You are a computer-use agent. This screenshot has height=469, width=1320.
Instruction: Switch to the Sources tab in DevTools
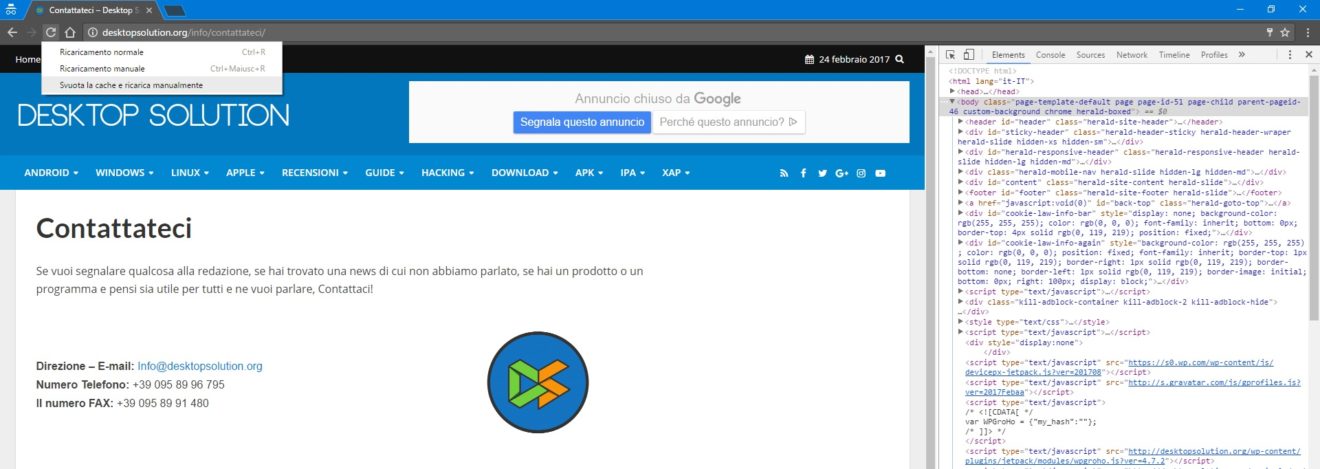[x=1090, y=55]
